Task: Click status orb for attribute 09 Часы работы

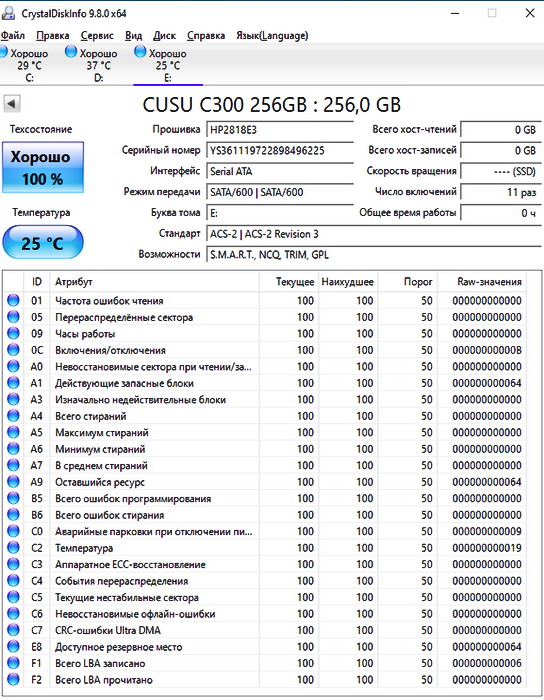Action: [x=13, y=333]
